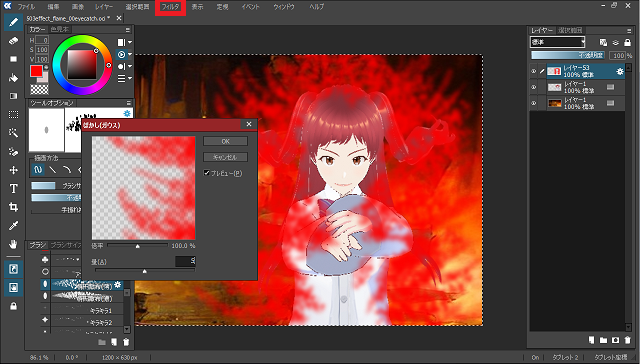Select the Text tool
This screenshot has height=364, width=640.
point(13,189)
